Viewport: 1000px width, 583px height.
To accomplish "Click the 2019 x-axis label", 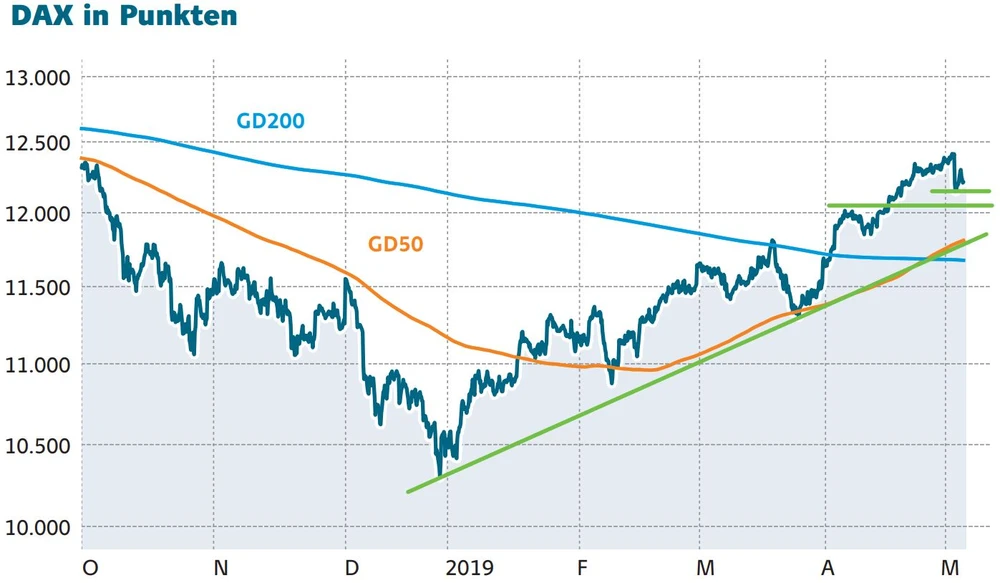I will click(x=468, y=568).
